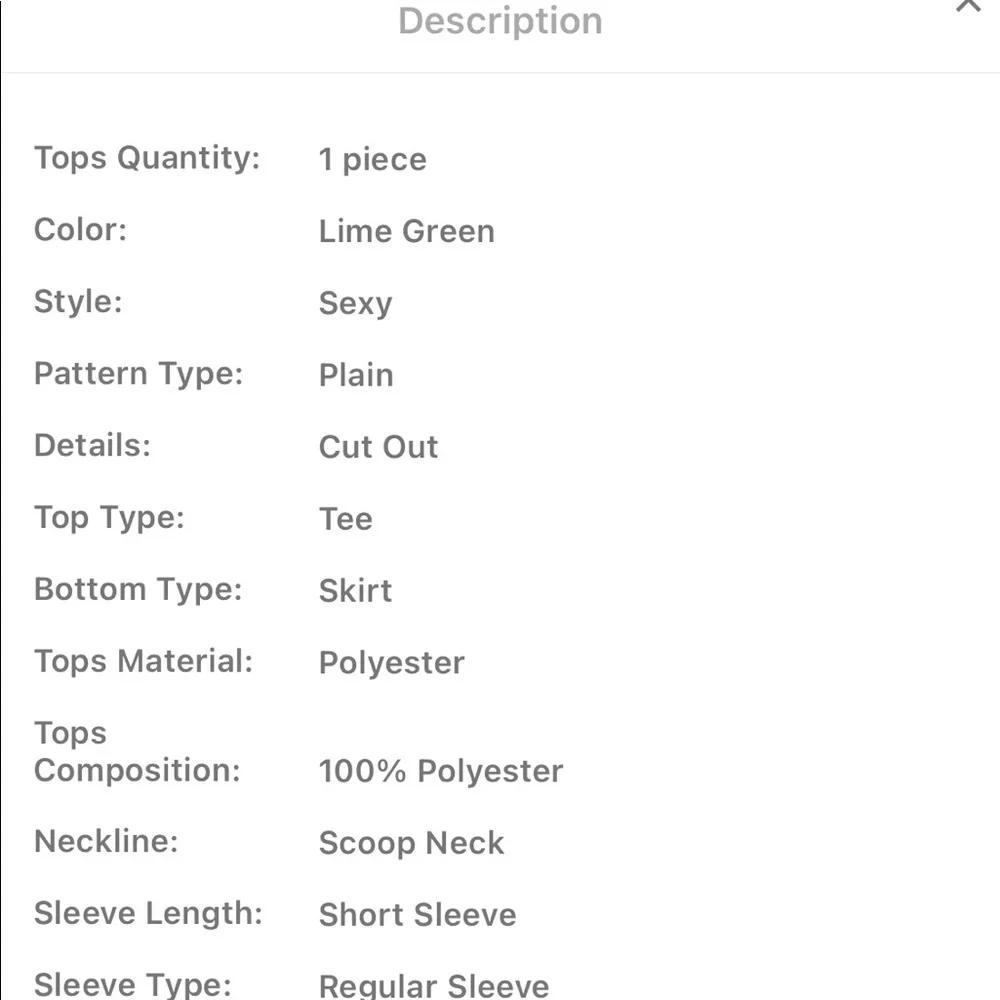Image resolution: width=1000 pixels, height=1000 pixels.
Task: Tap the Skirt bottom type value
Action: tap(355, 591)
